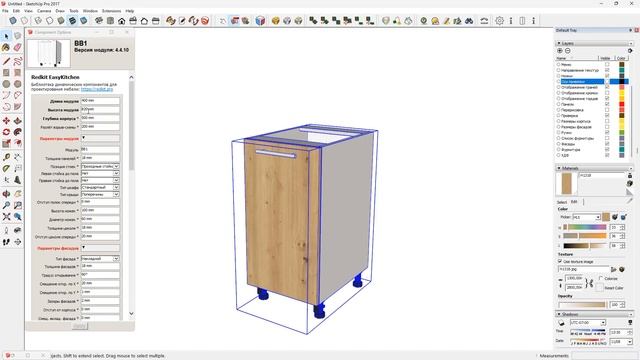The width and height of the screenshot is (640, 360).
Task: Toggle visibility of the Ручки layer
Action: (607, 133)
